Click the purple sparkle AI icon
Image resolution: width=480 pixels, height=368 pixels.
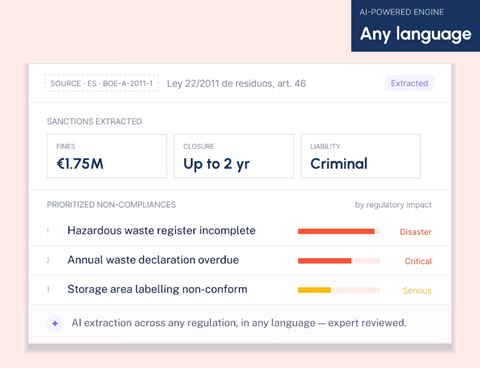click(x=55, y=323)
